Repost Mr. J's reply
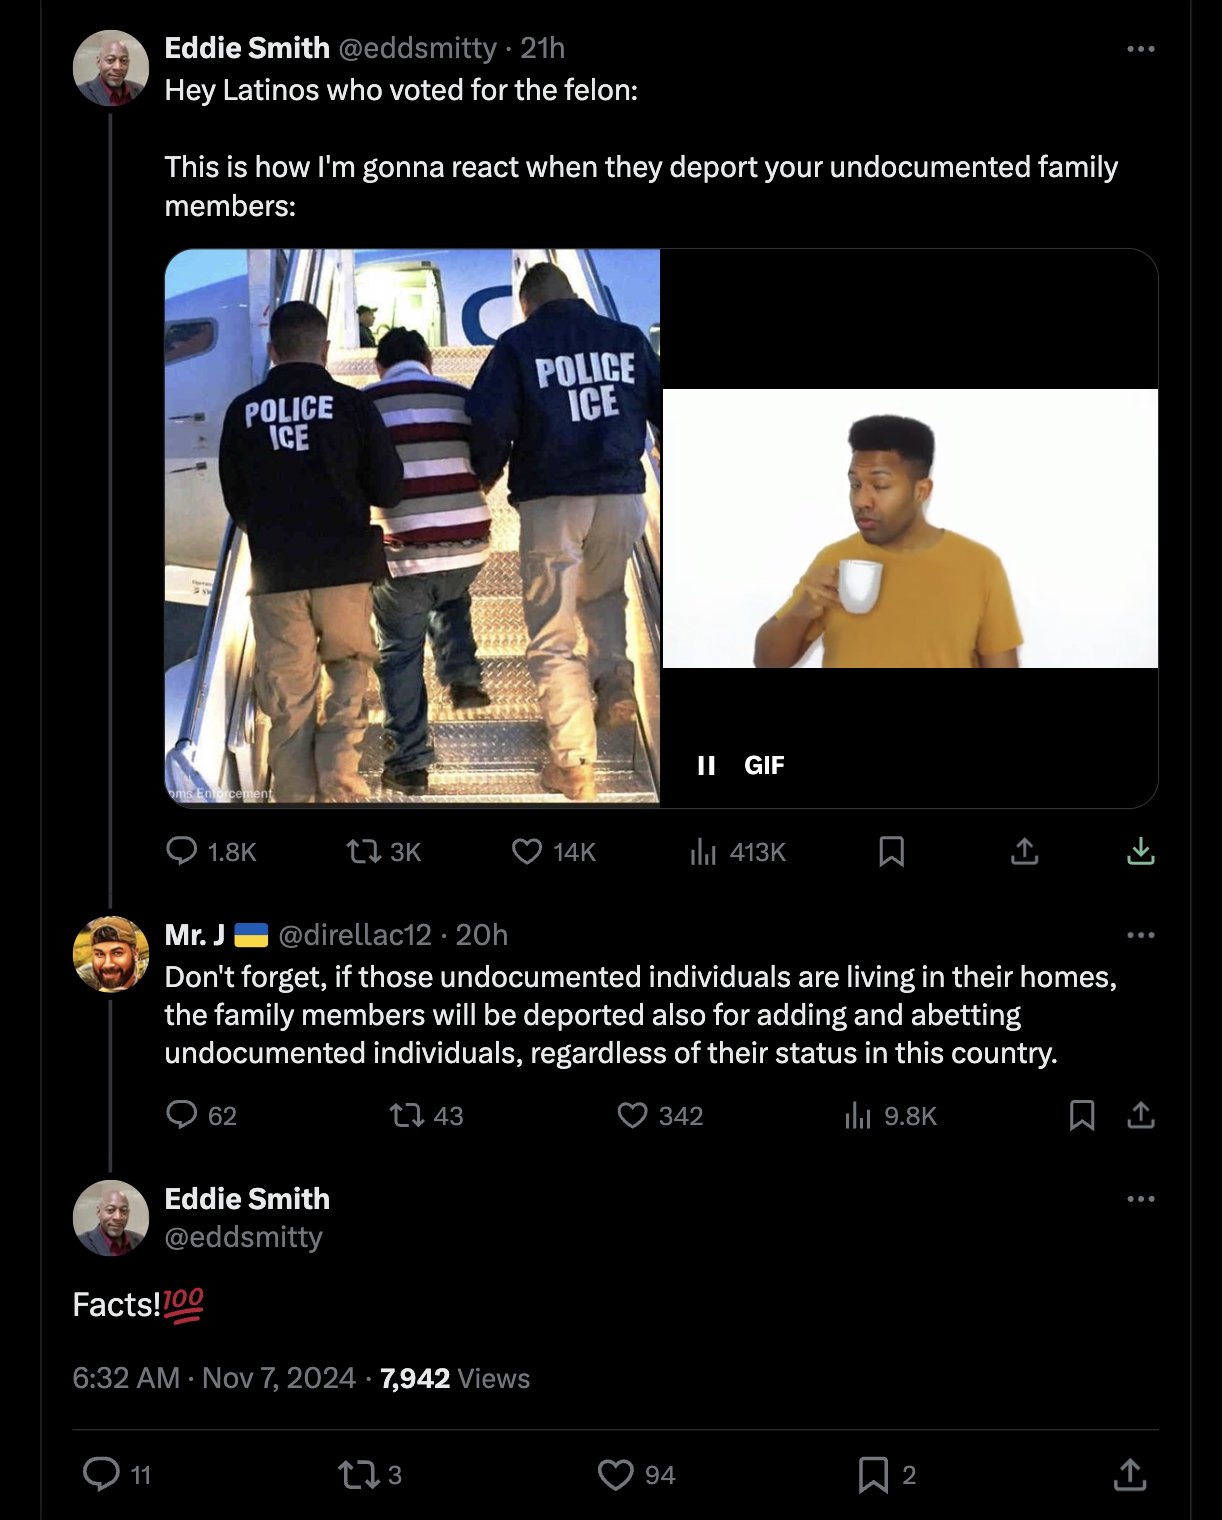The width and height of the screenshot is (1222, 1520). [407, 1115]
